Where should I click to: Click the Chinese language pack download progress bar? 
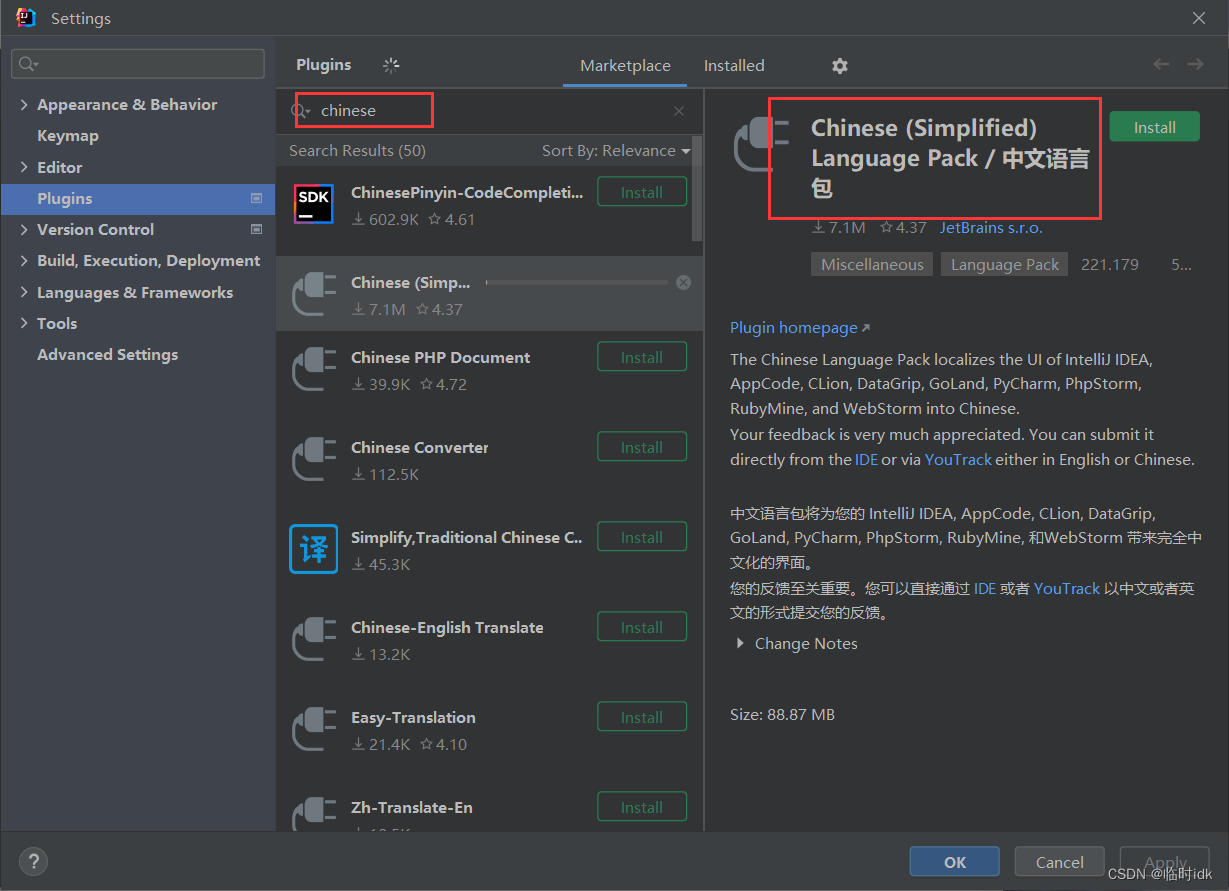[x=576, y=283]
